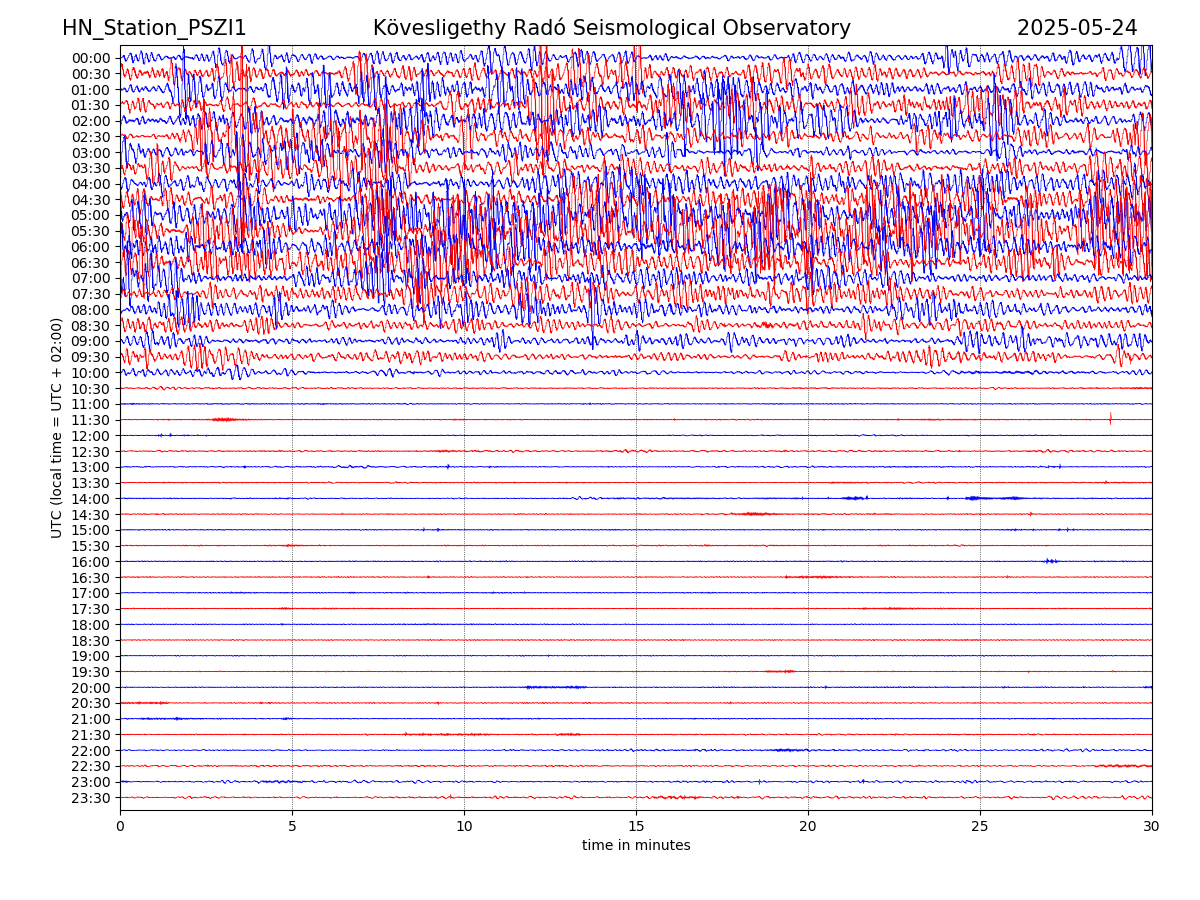Click the blue burst near minute 27 on the 16:00 trace

point(1050,561)
